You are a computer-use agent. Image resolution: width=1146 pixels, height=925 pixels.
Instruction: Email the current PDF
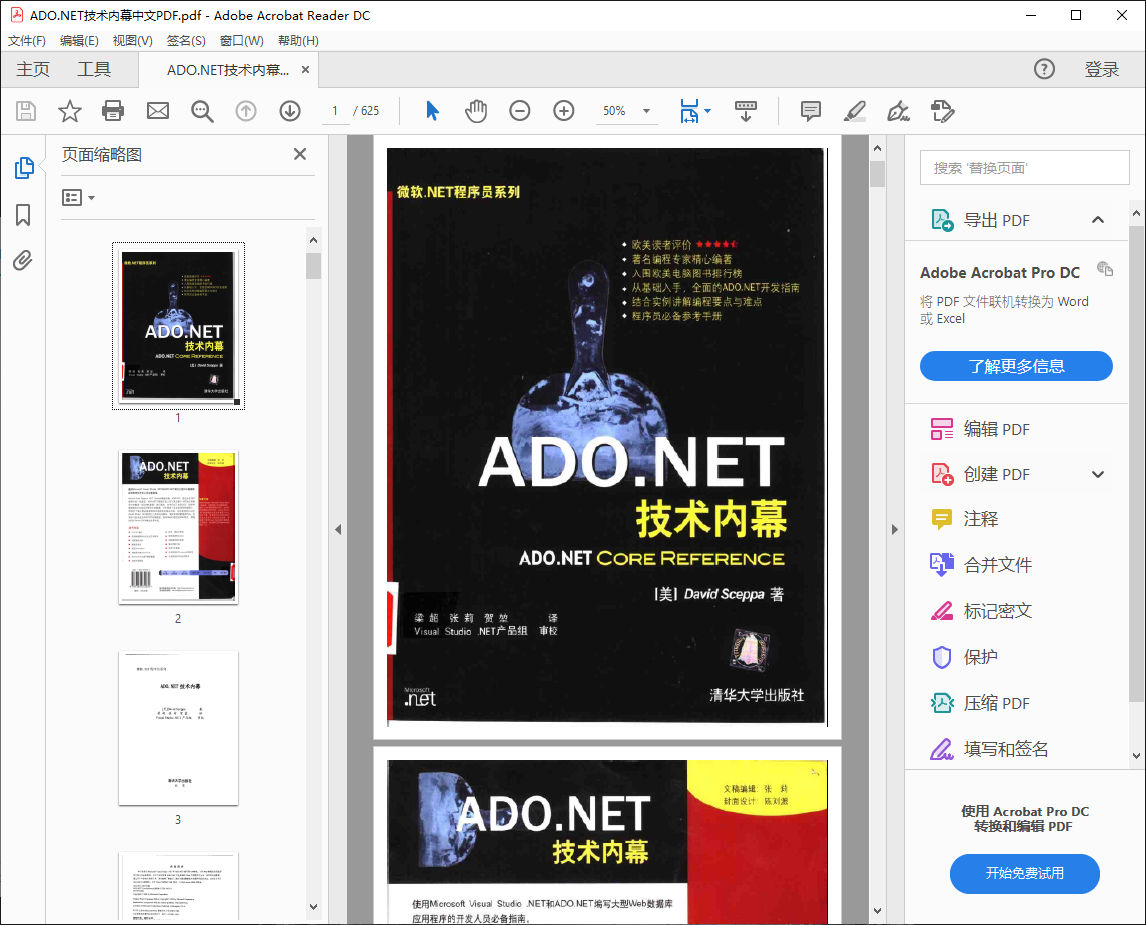157,111
